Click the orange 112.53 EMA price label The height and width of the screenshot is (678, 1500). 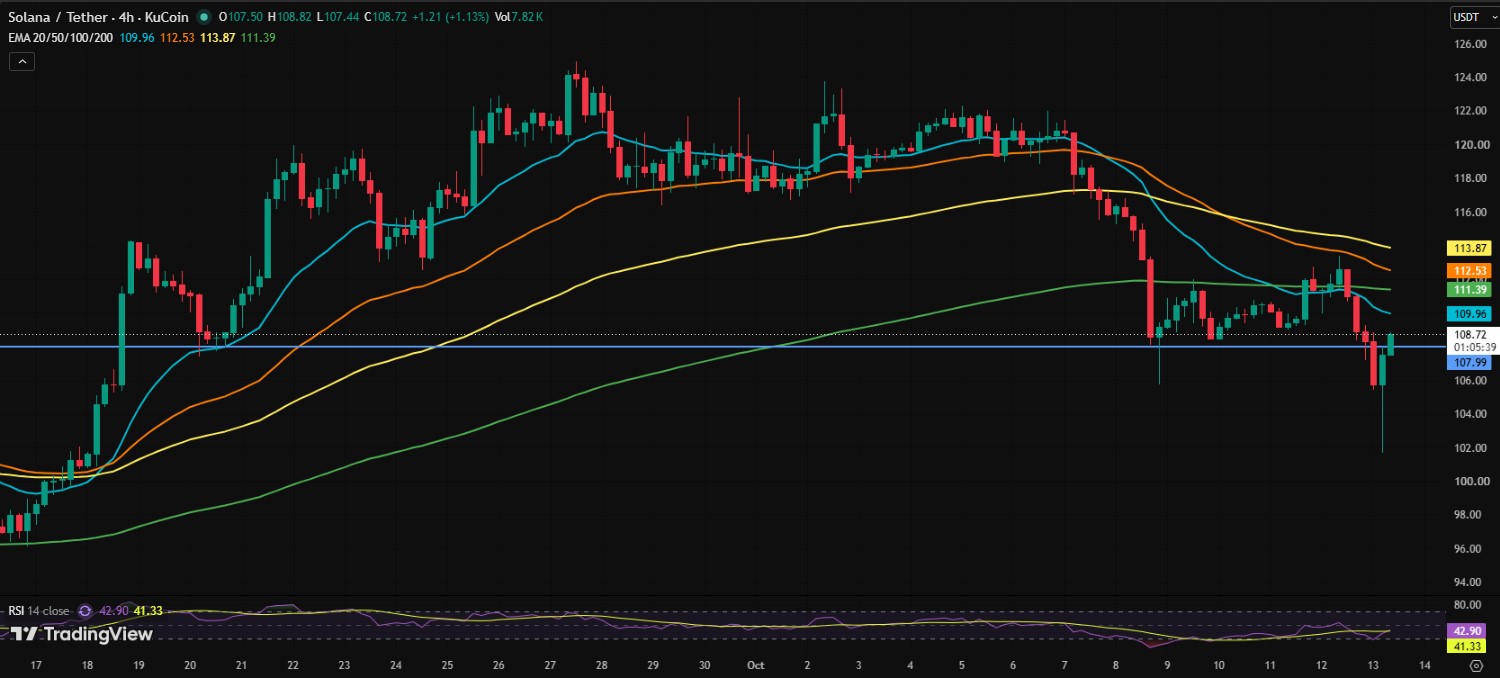(1468, 270)
